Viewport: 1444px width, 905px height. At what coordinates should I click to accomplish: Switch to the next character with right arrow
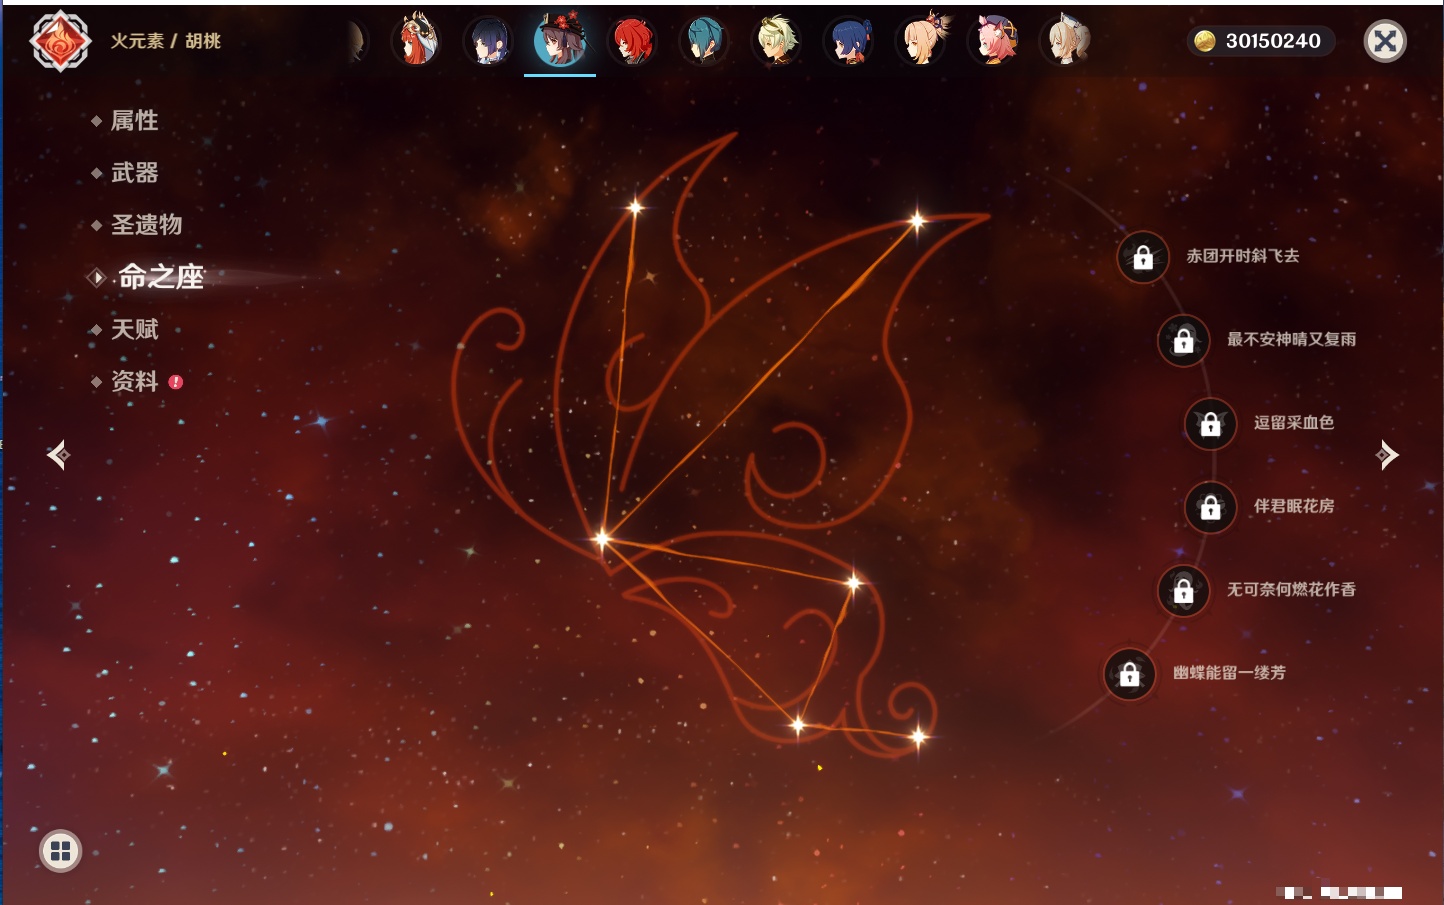1387,455
